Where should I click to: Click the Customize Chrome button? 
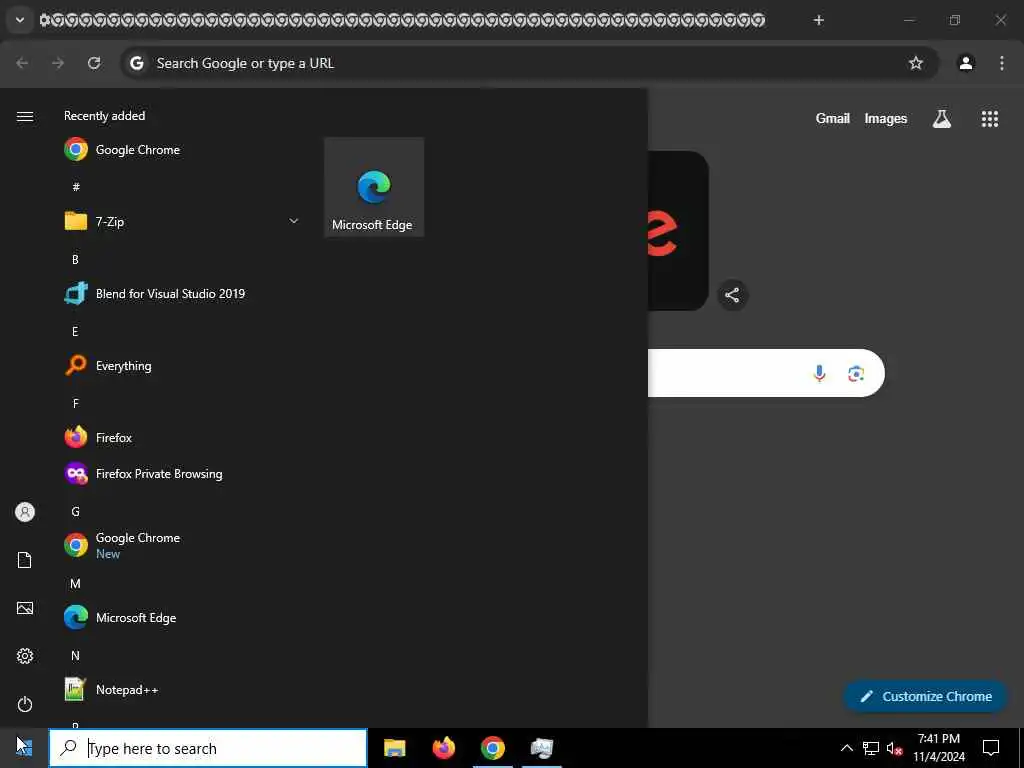tap(925, 696)
